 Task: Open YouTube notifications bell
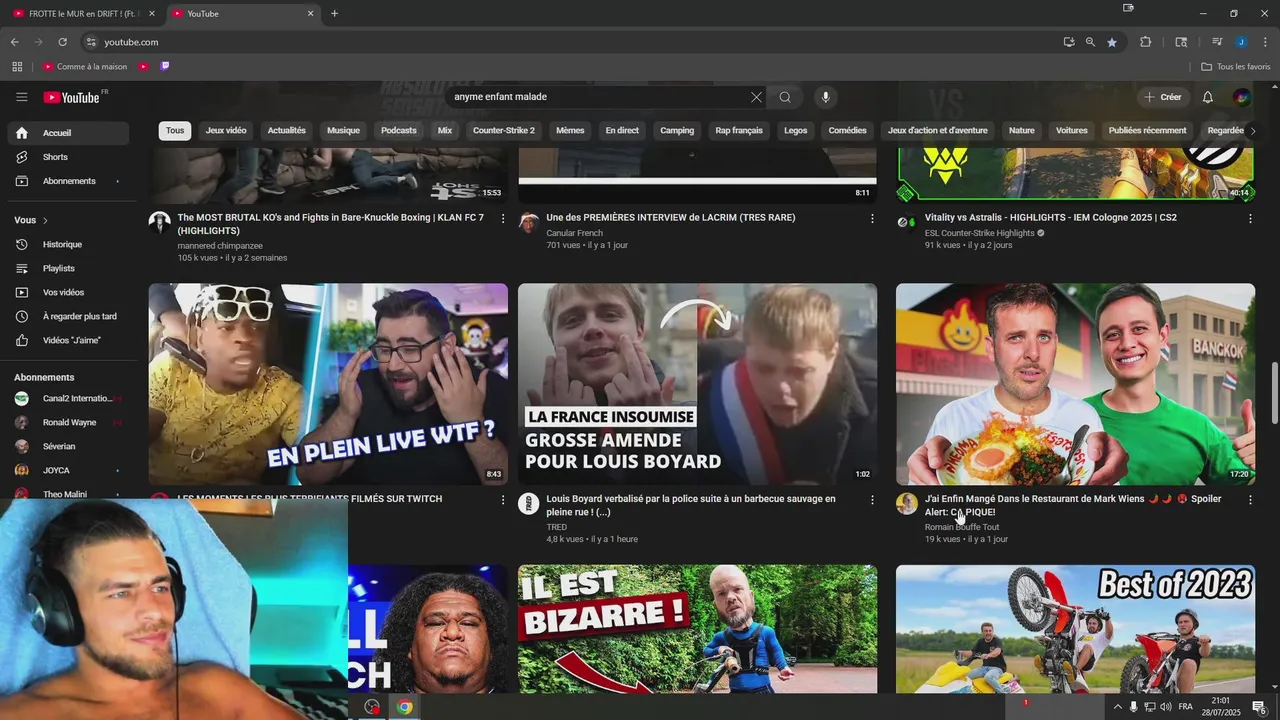pyautogui.click(x=1207, y=97)
